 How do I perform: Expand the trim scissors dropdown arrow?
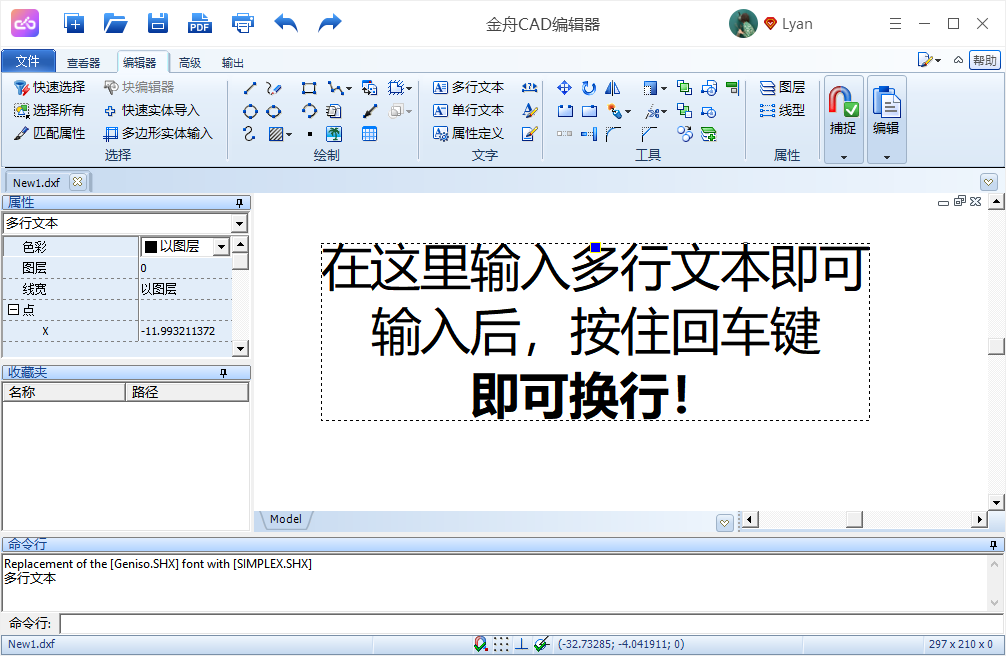pos(664,112)
